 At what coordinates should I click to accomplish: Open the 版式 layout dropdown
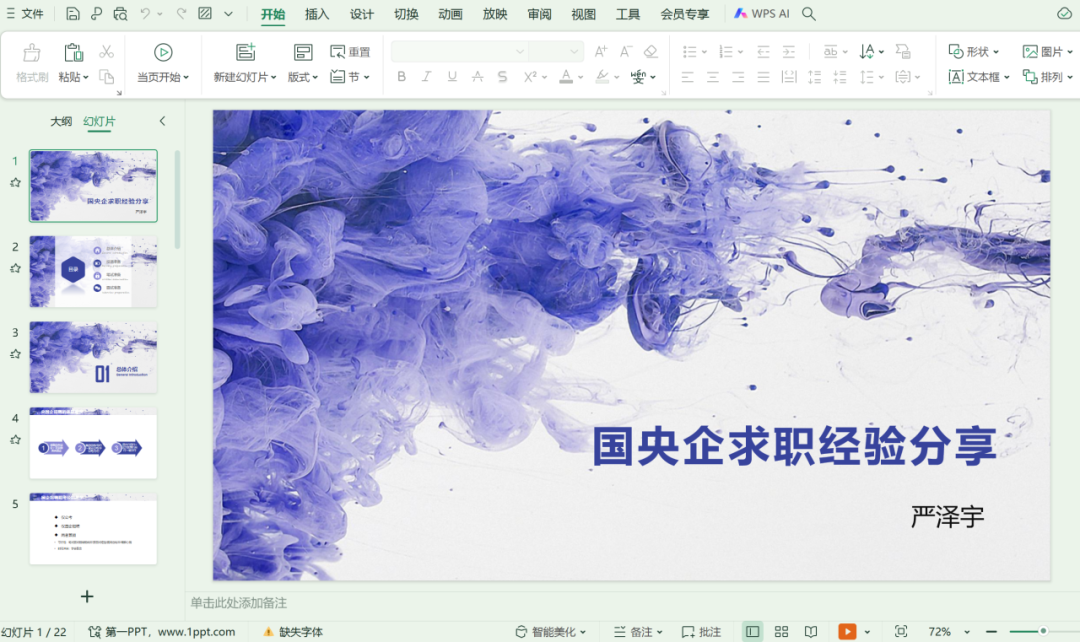click(x=303, y=77)
